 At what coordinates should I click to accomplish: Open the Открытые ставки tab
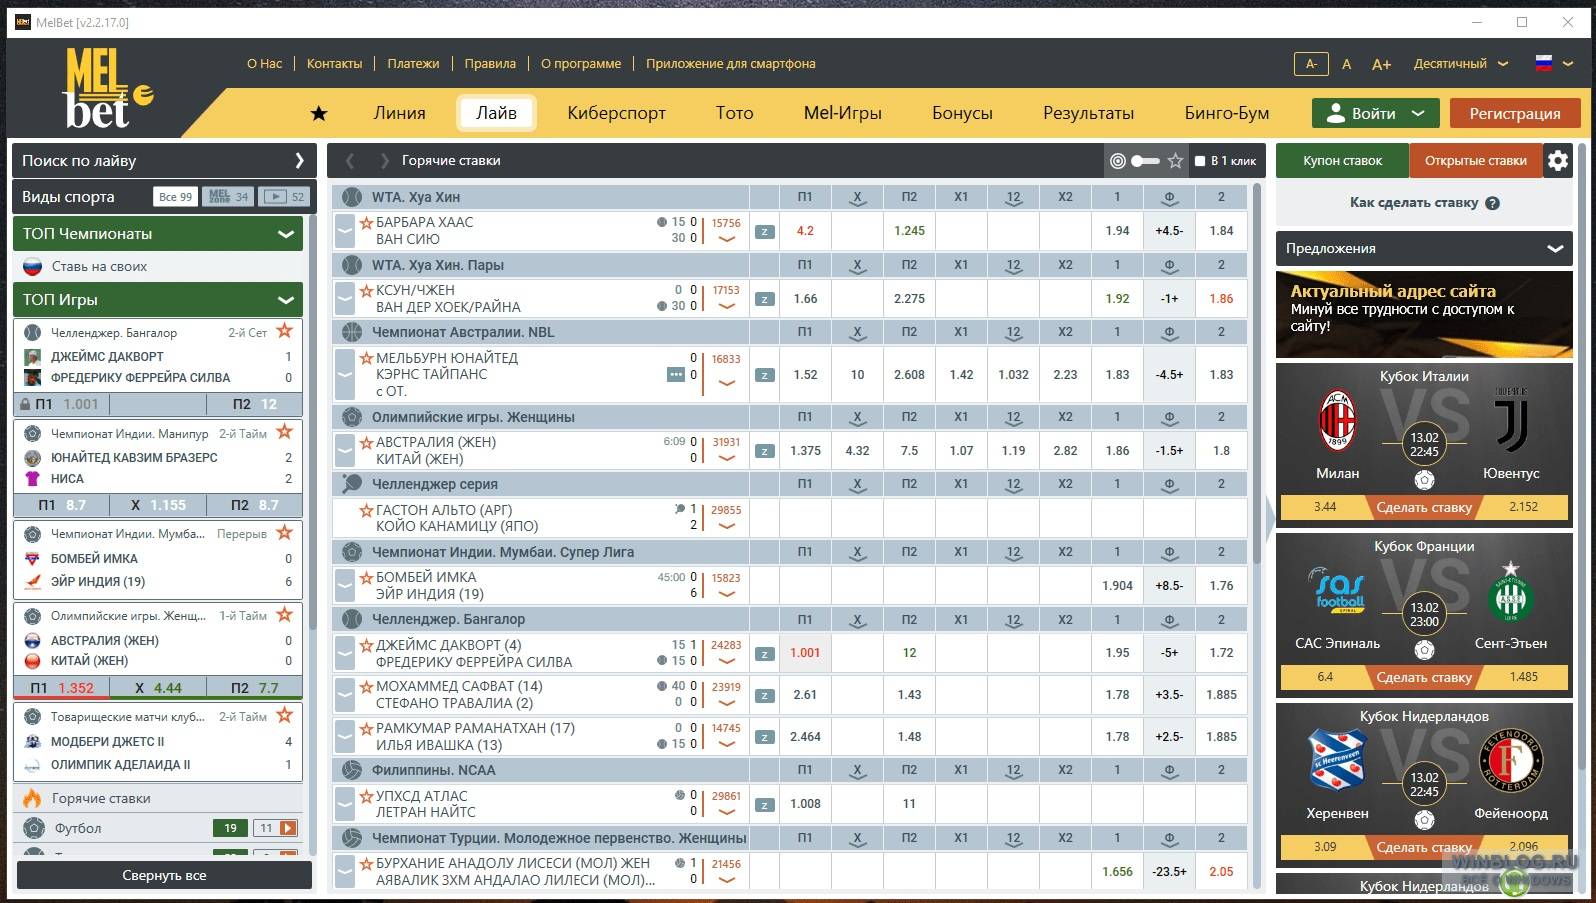click(x=1475, y=160)
